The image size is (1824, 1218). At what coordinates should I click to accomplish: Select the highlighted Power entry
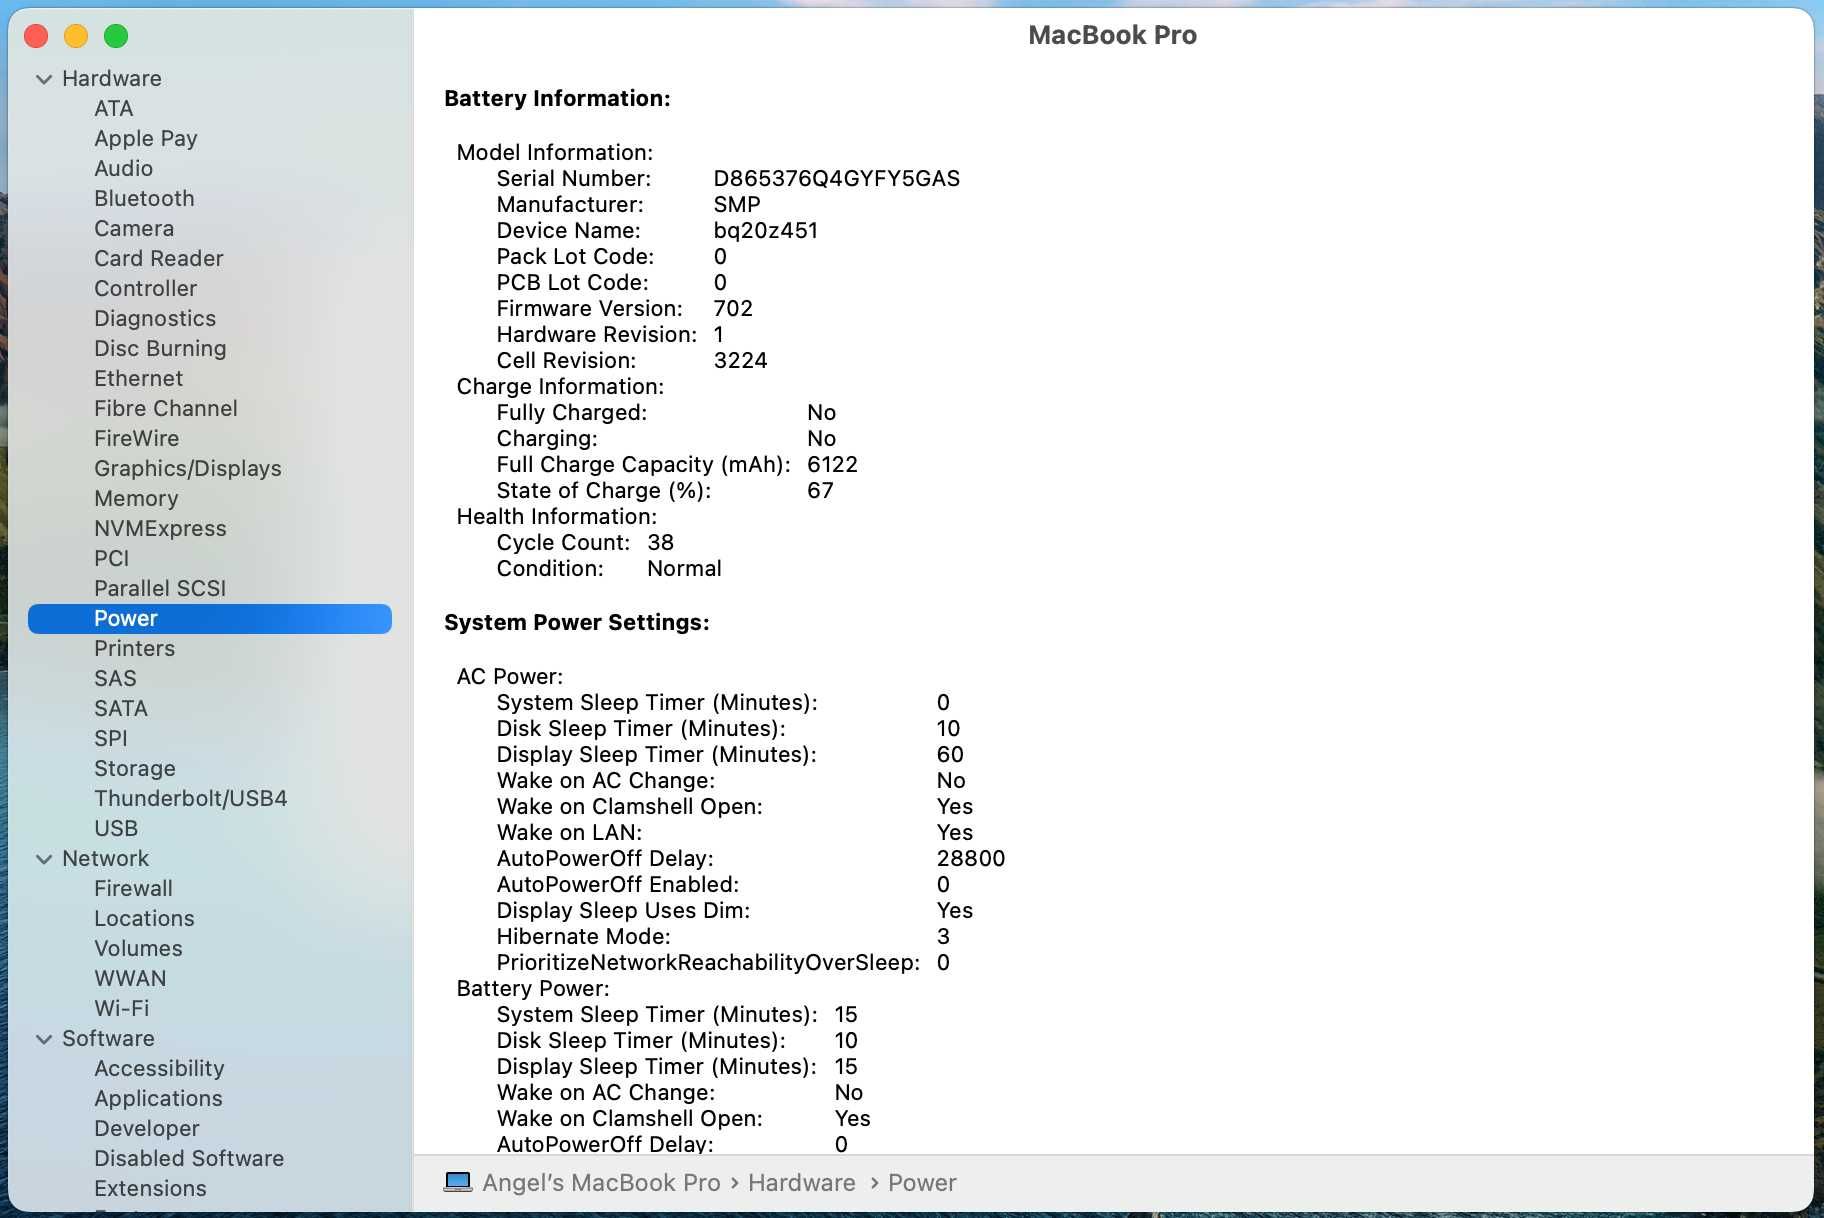tap(210, 618)
